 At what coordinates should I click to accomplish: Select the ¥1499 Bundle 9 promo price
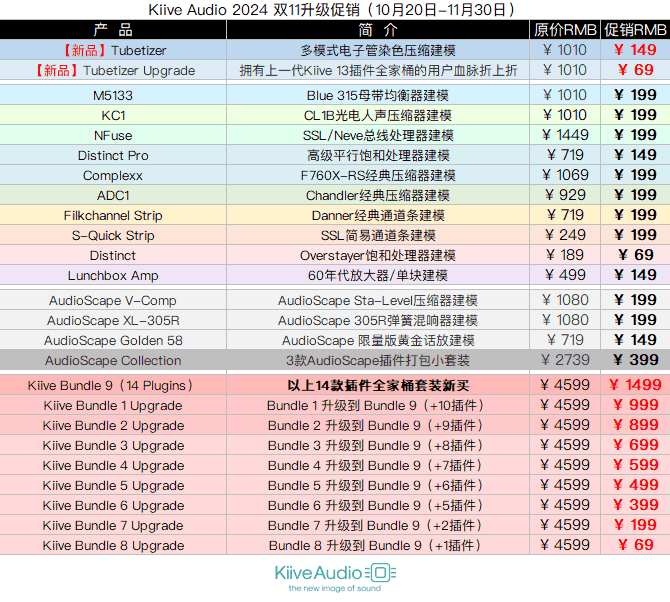click(x=635, y=385)
